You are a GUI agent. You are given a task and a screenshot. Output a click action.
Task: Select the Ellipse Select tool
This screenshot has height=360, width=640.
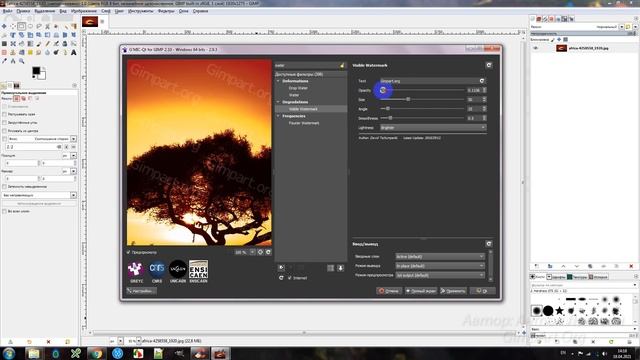point(30,26)
